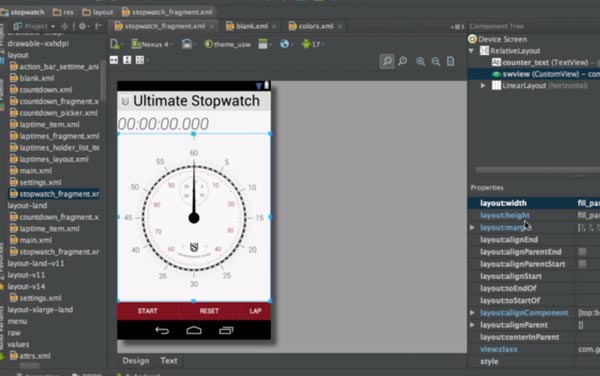Viewport: 600px width, 376px height.
Task: Click the zoom to fit icon
Action: tap(387, 61)
